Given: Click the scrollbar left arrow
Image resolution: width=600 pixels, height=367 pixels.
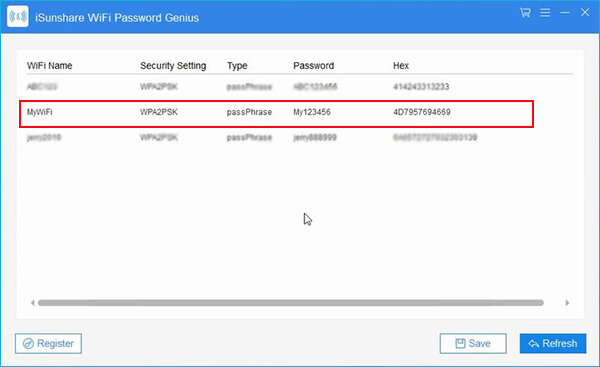Looking at the screenshot, I should (33, 303).
